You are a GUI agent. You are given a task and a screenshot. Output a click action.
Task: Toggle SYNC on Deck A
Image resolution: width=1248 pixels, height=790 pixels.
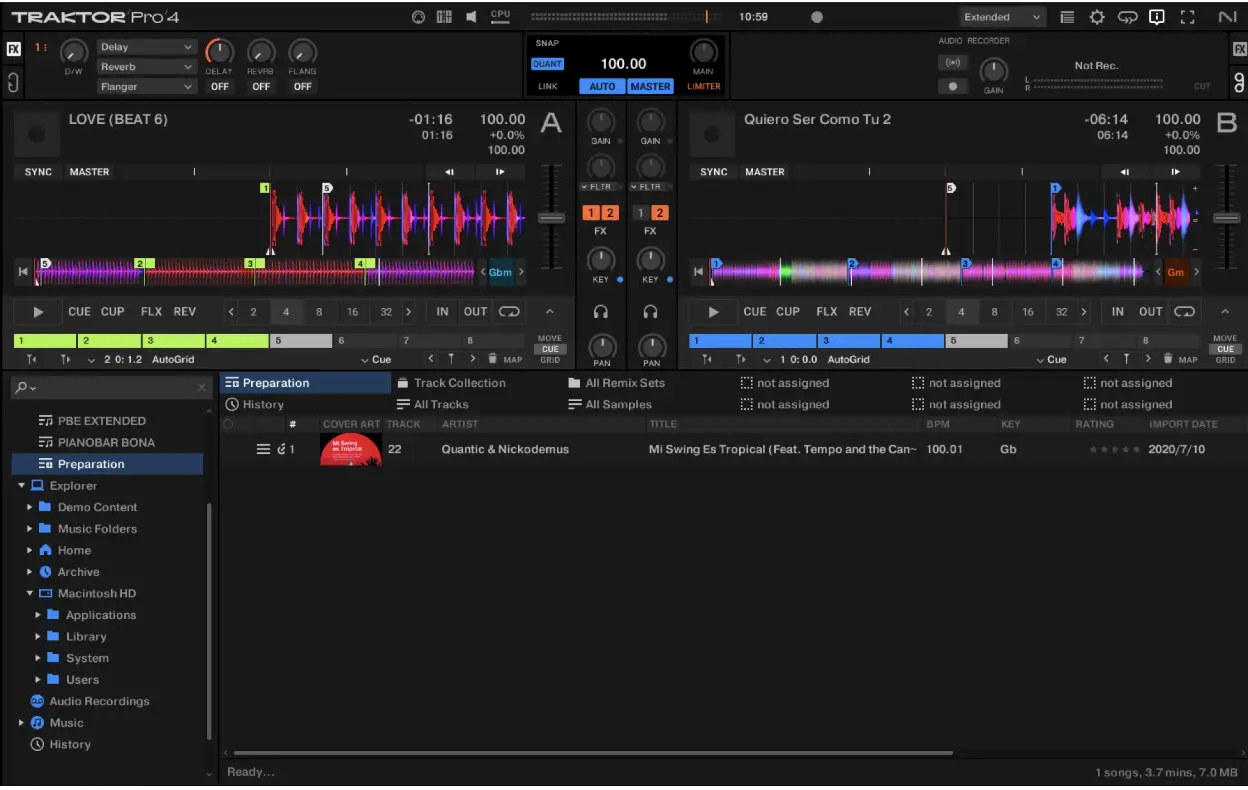[38, 172]
